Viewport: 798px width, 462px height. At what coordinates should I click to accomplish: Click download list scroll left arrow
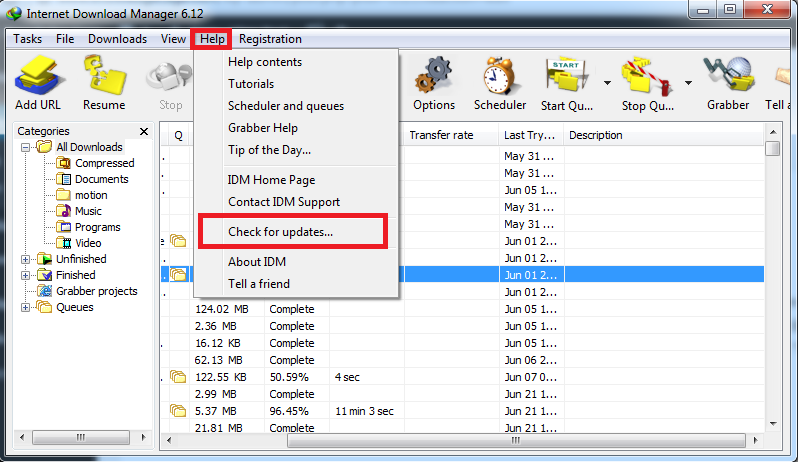[x=169, y=440]
